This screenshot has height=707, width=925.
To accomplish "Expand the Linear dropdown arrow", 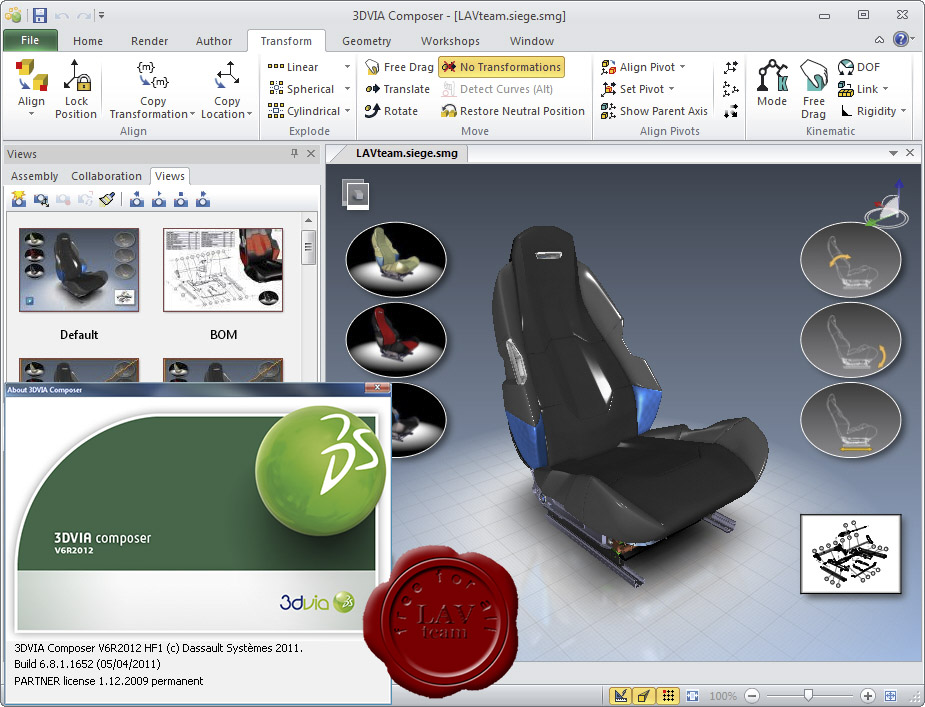I will 347,67.
